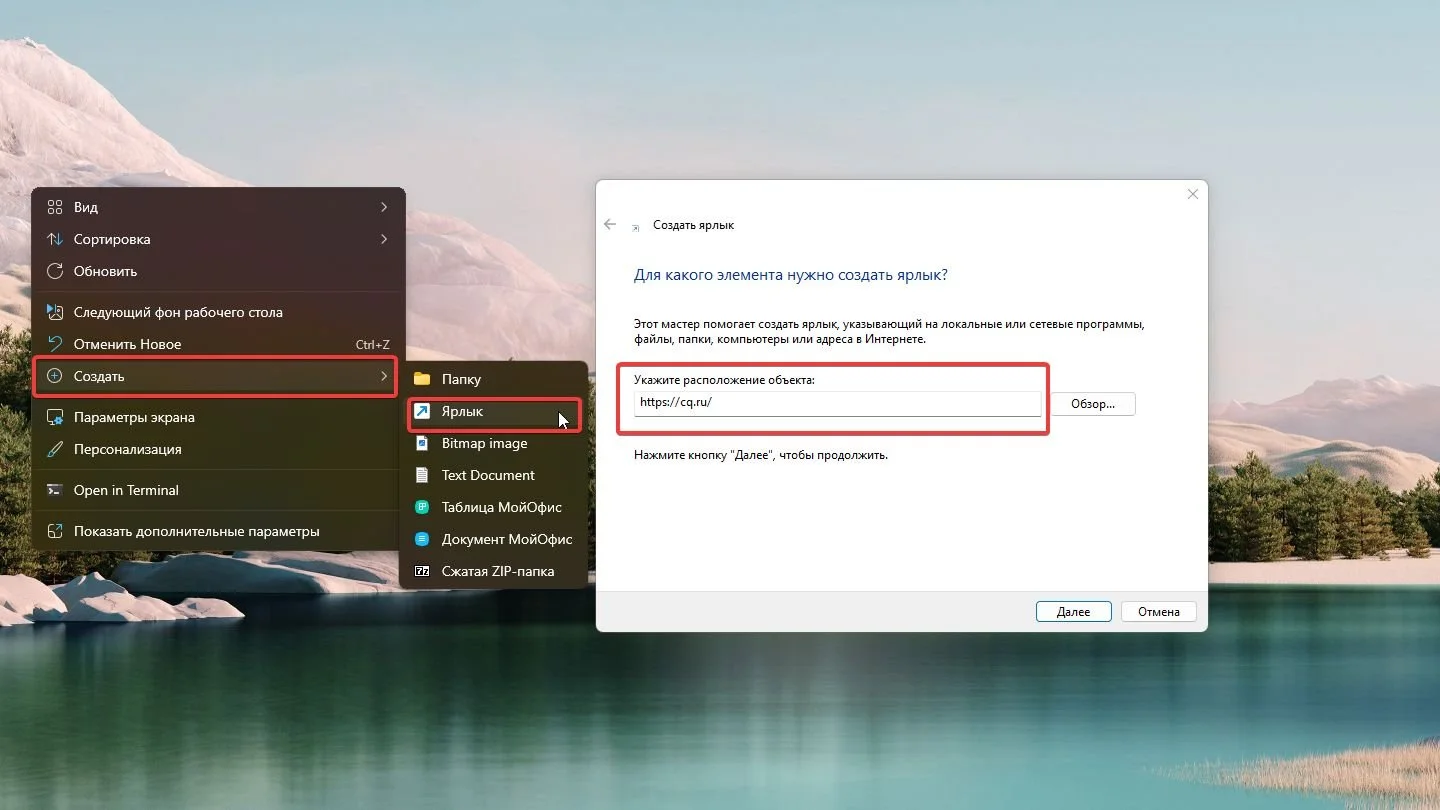The image size is (1440, 810).
Task: Click Отмена to cancel shortcut creation
Action: pos(1159,611)
